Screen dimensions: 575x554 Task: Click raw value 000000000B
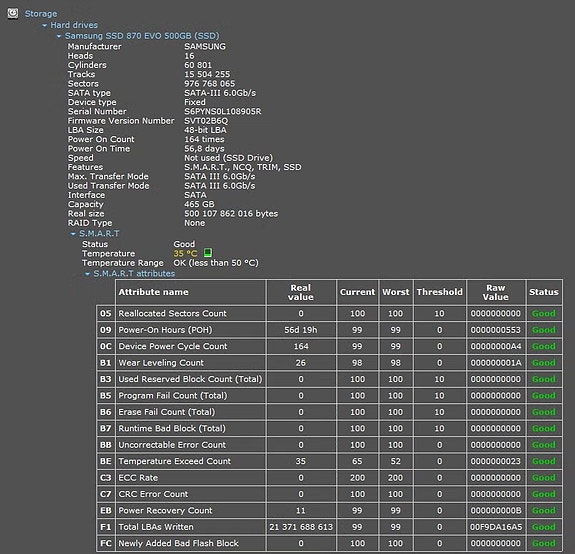coord(496,510)
